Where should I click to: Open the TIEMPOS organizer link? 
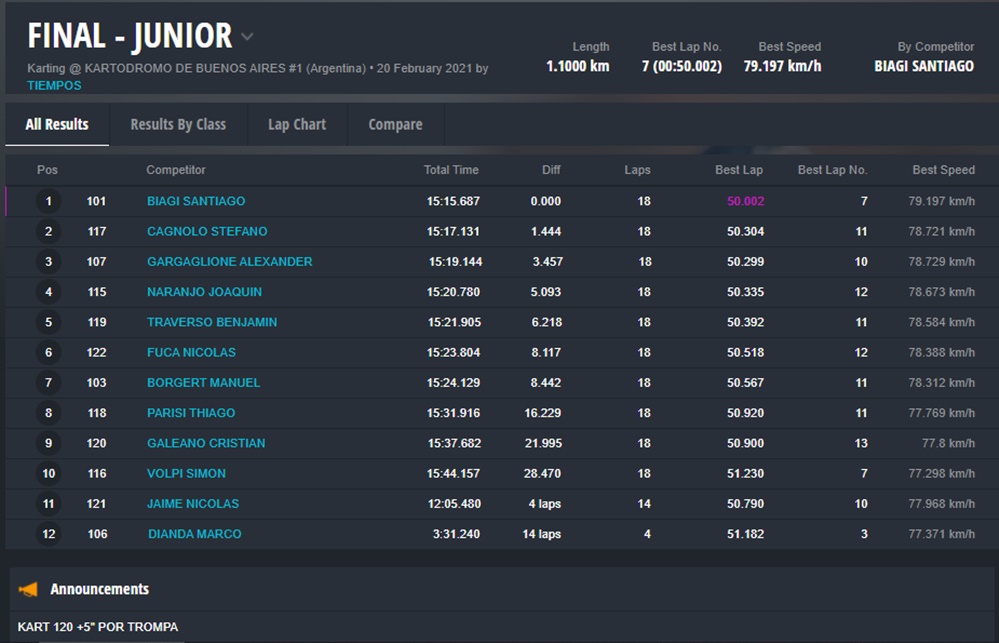[x=54, y=86]
